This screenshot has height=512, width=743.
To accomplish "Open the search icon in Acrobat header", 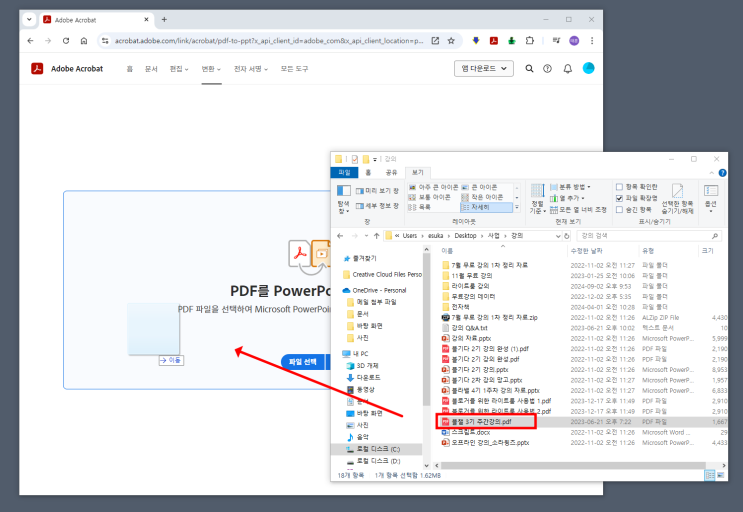I will pyautogui.click(x=529, y=69).
